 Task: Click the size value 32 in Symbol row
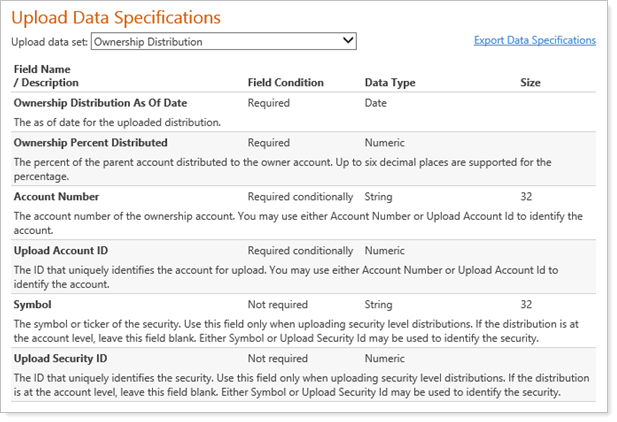click(527, 304)
